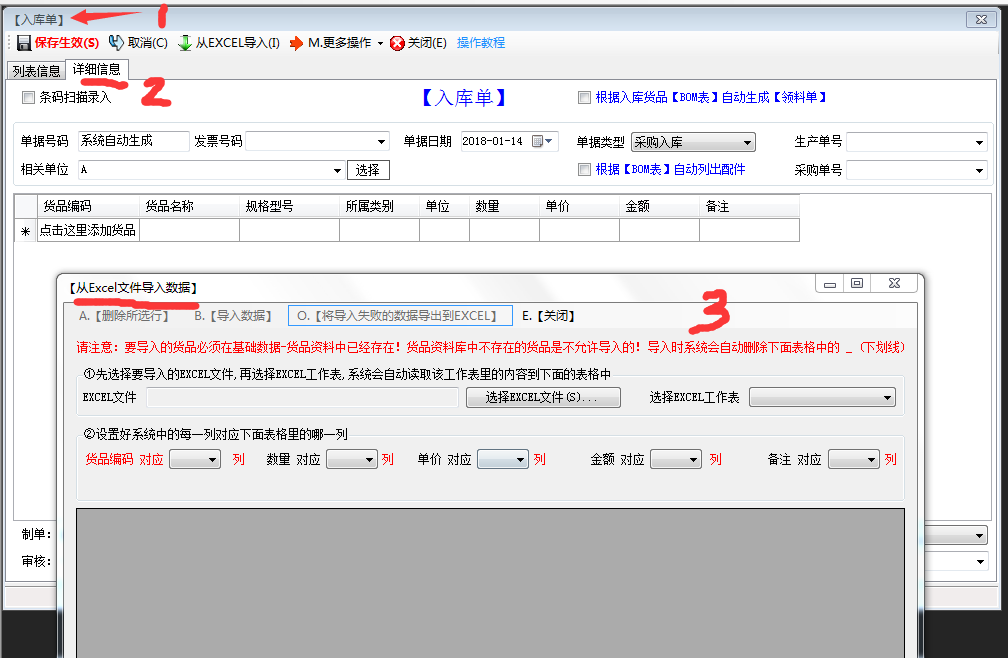
Task: Open the 操作教程 tutorial link
Action: point(481,43)
